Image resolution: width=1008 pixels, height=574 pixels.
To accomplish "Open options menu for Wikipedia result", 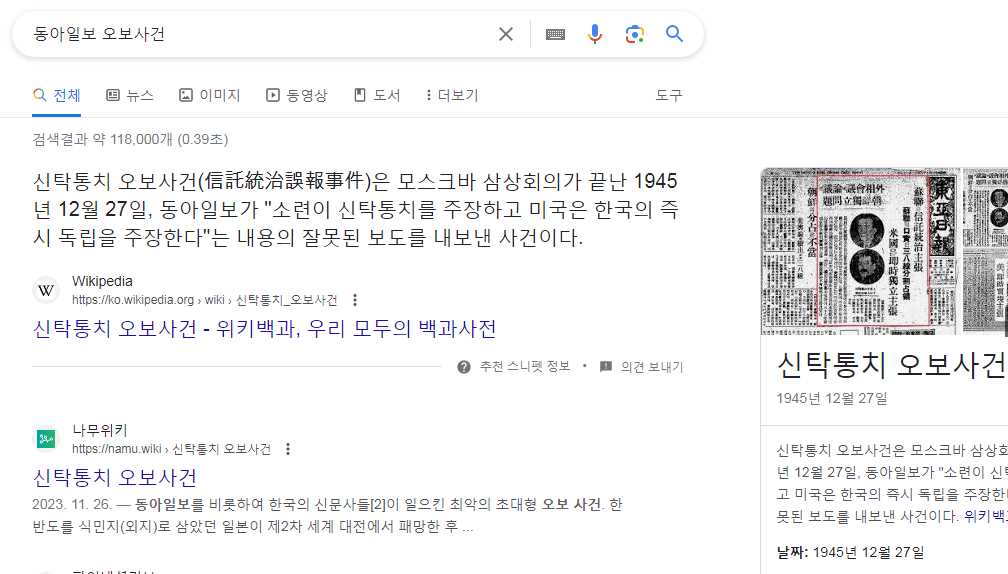I will point(355,300).
